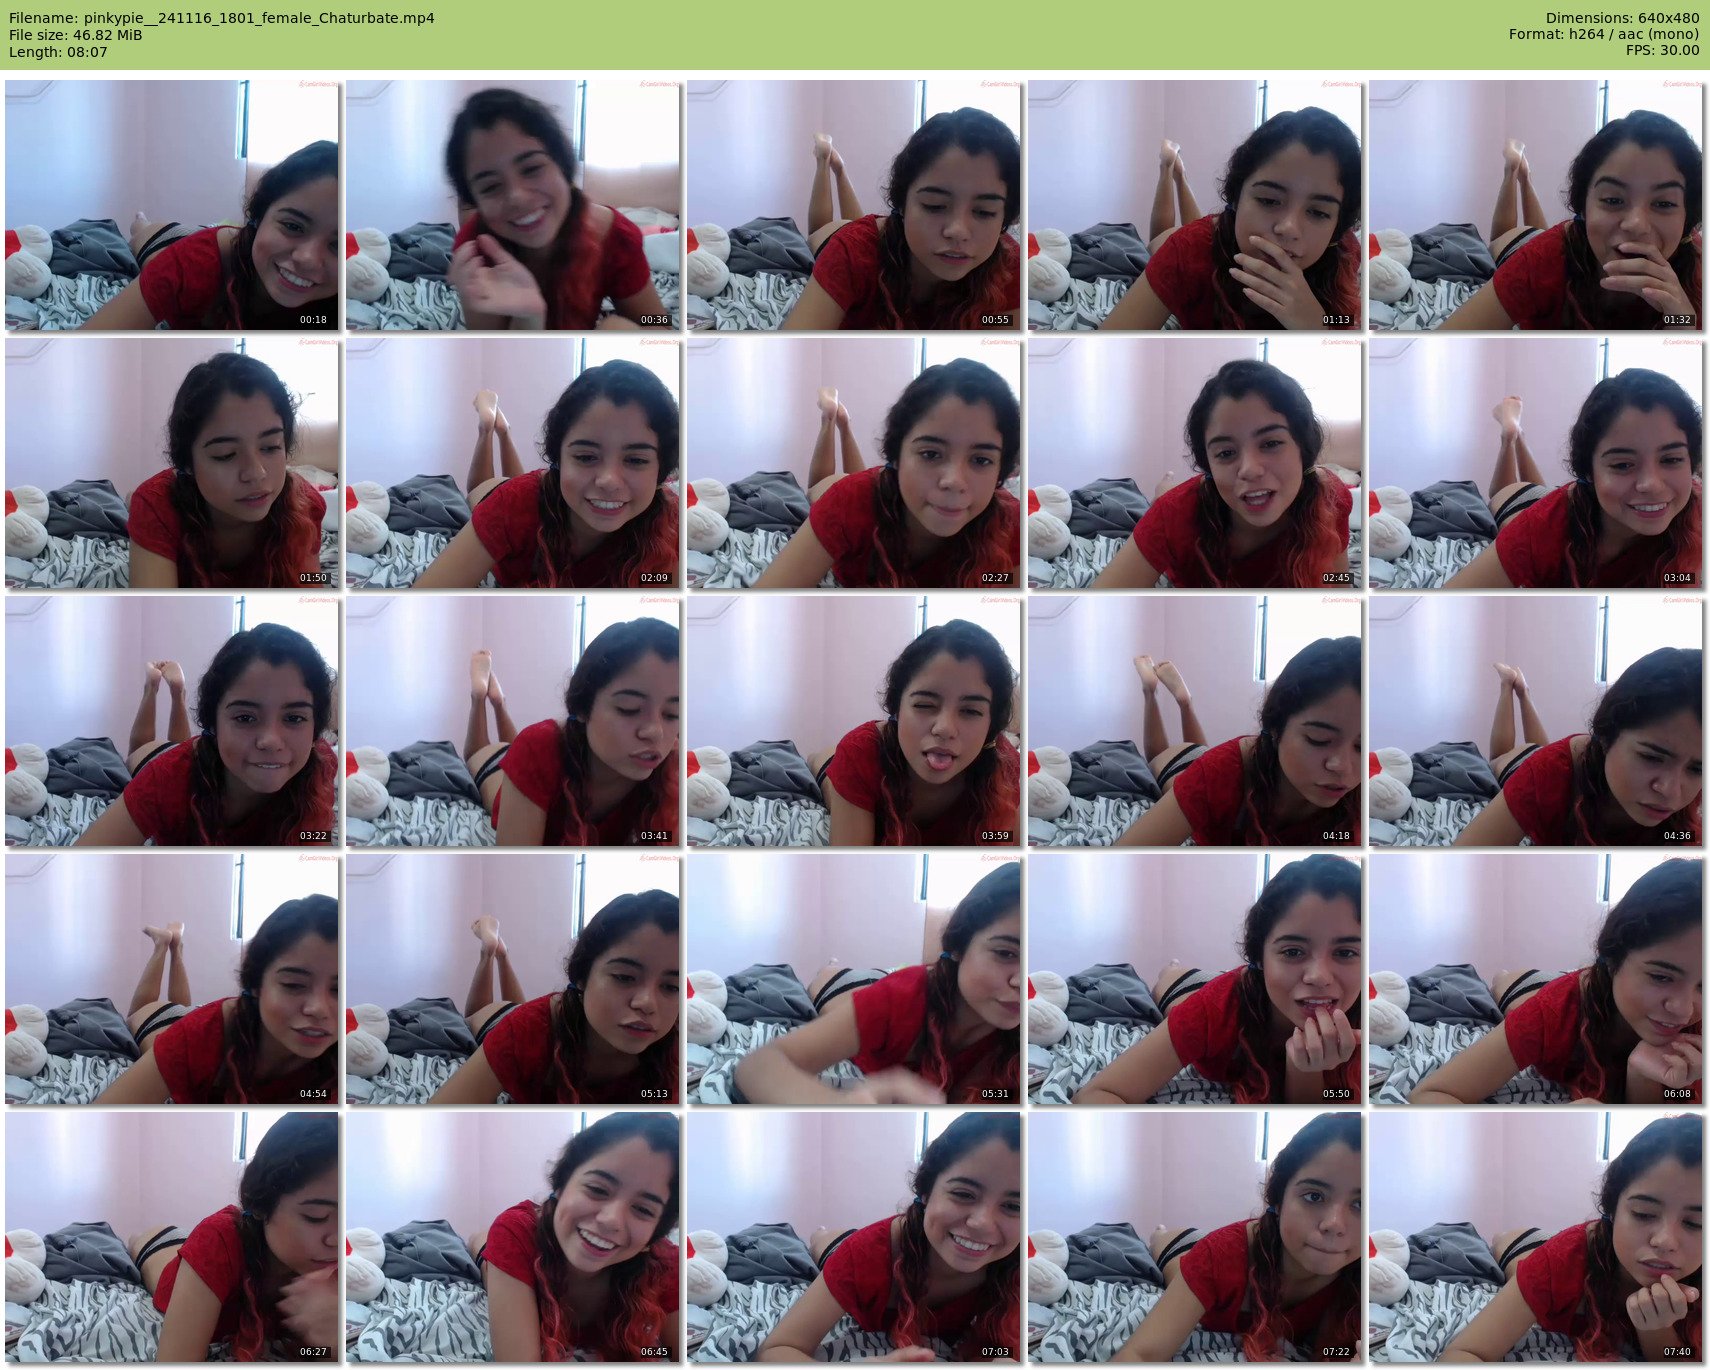1710x1370 pixels.
Task: Select the thumbnail stamped 05:13
Action: 513,979
